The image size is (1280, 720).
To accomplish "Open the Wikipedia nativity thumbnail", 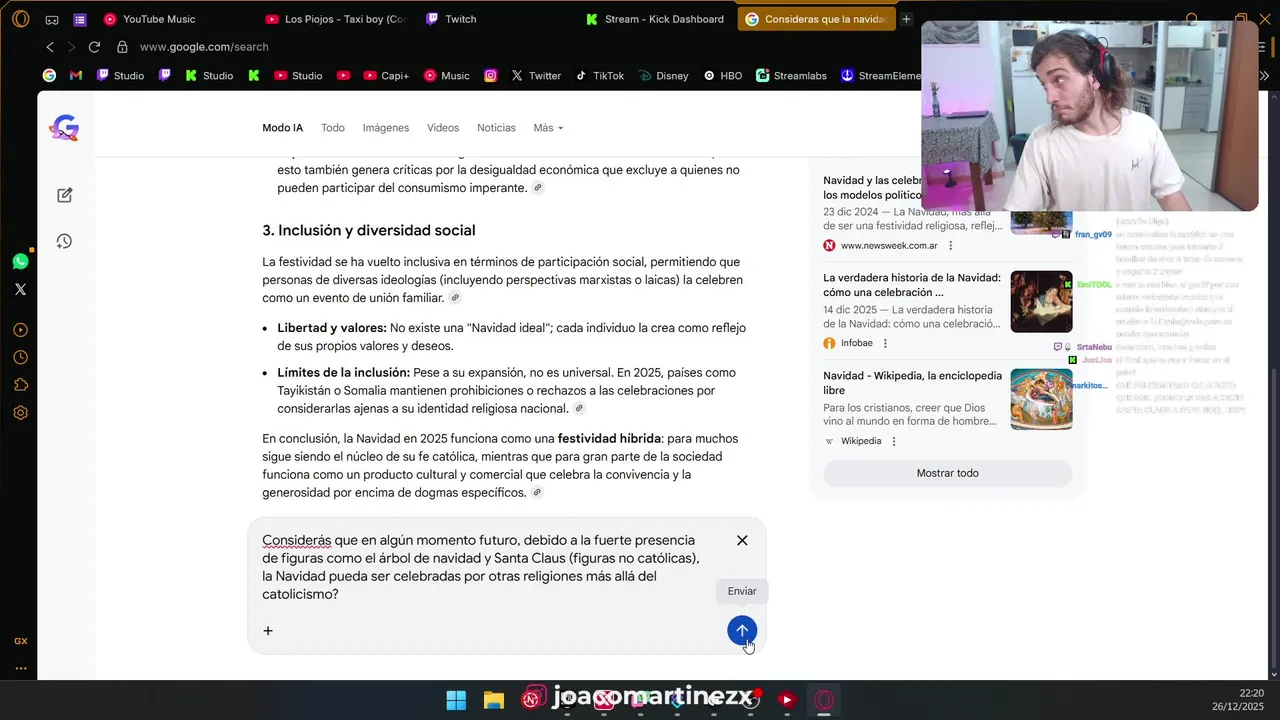I will pyautogui.click(x=1041, y=400).
